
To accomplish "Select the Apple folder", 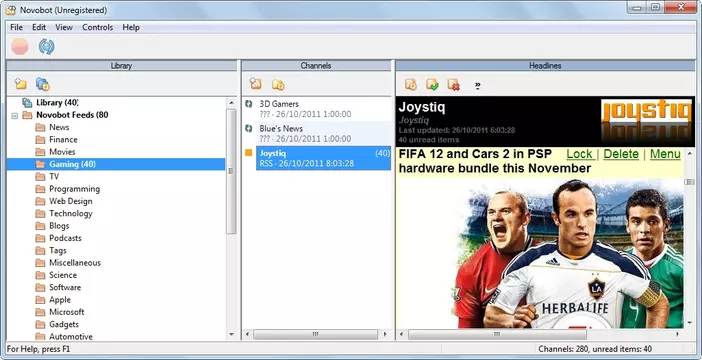I will (60, 300).
